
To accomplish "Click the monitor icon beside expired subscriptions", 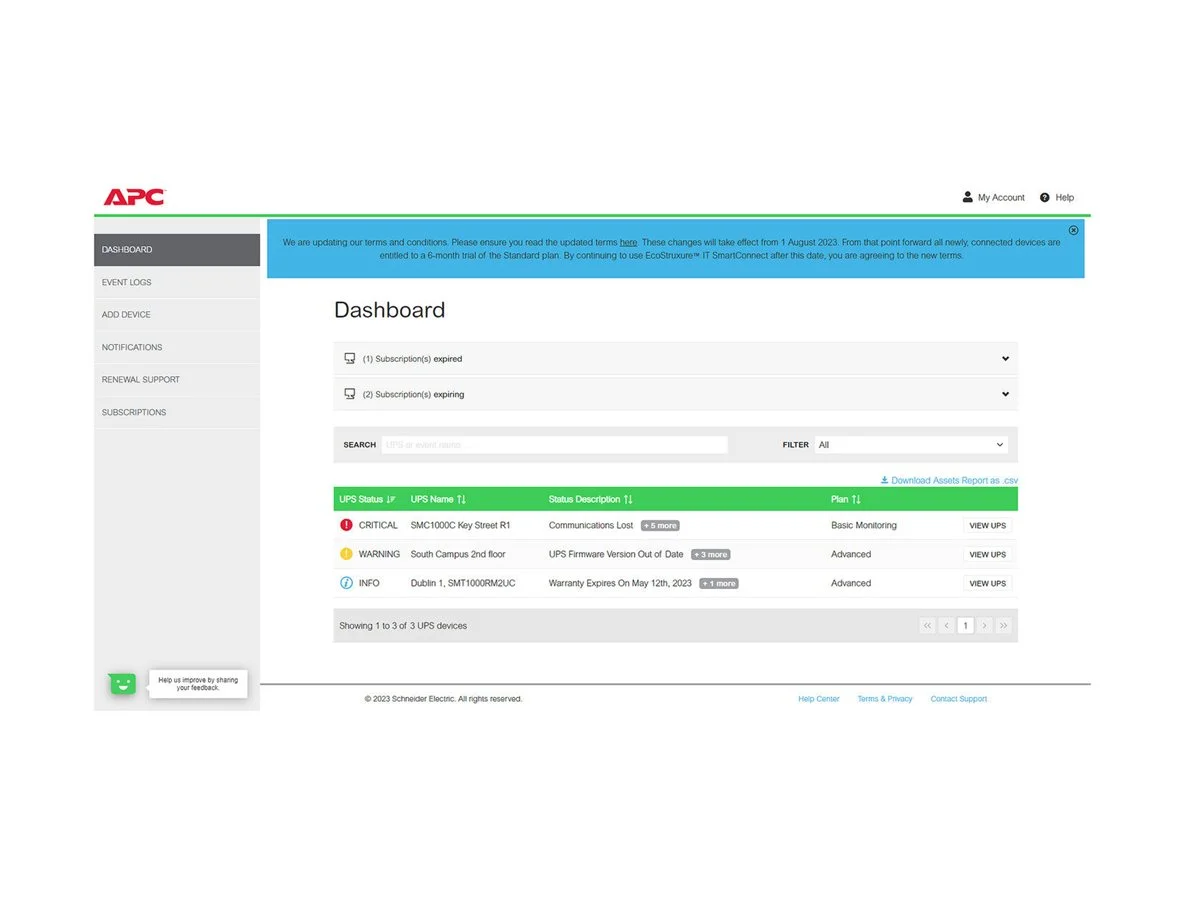I will click(350, 358).
